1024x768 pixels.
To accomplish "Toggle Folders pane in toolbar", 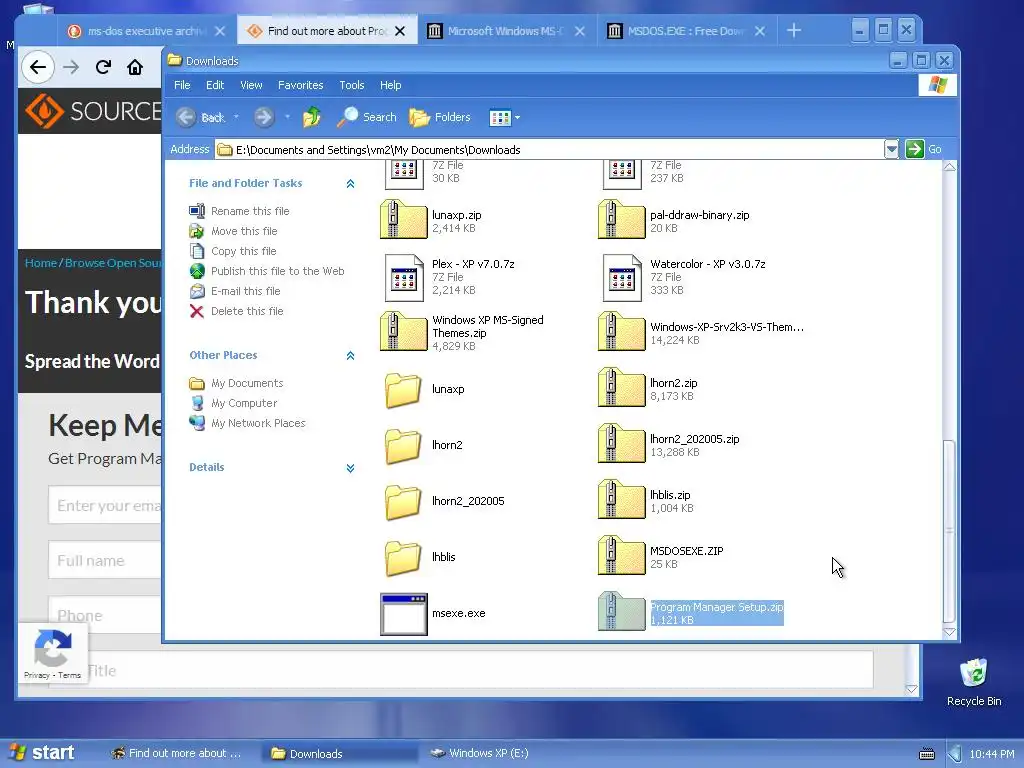I will (x=440, y=118).
